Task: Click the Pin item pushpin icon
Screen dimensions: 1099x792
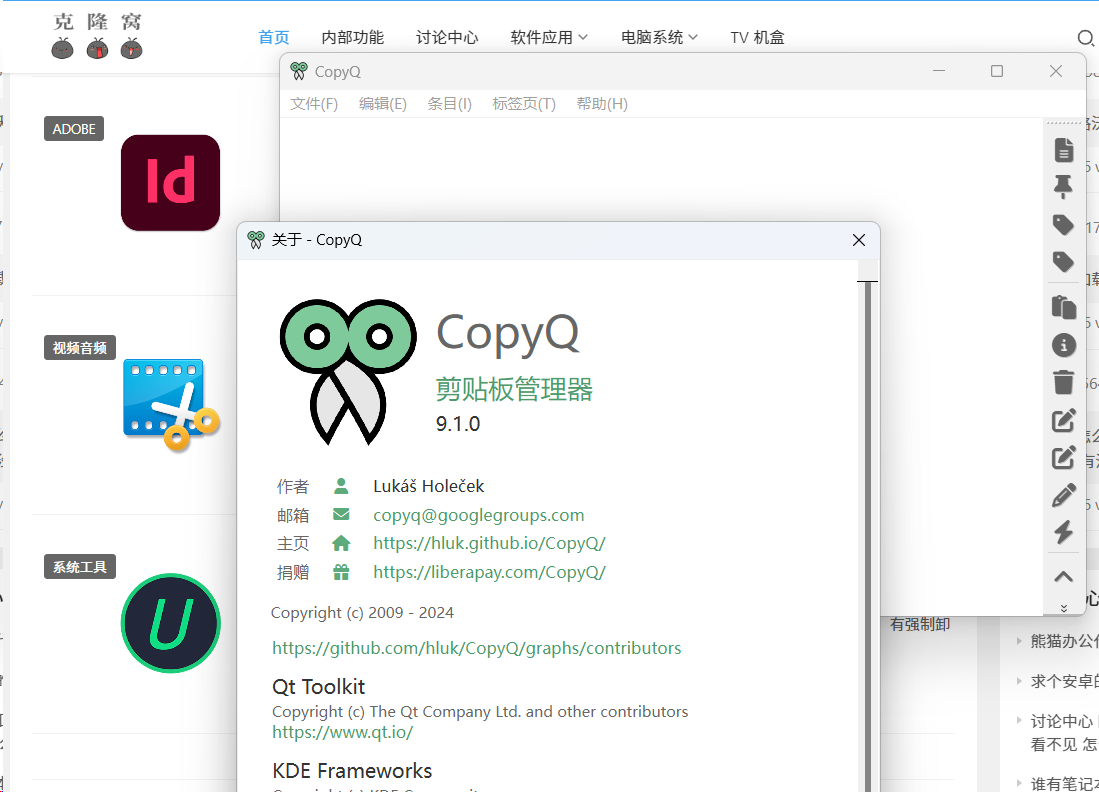Action: point(1063,187)
